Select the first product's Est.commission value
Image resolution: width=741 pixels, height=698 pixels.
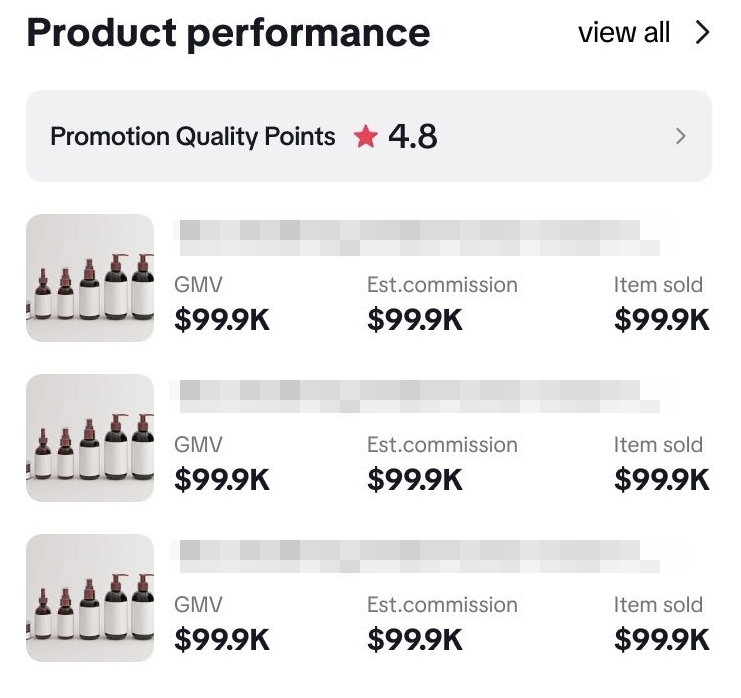pos(415,320)
